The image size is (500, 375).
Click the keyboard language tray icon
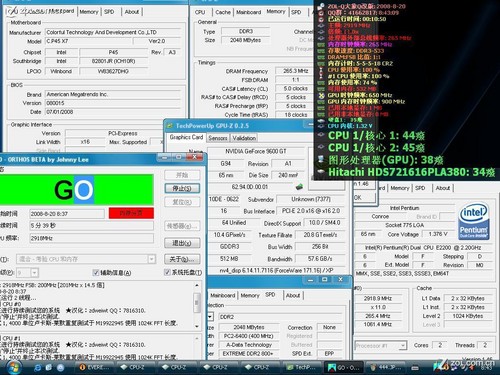[415, 368]
